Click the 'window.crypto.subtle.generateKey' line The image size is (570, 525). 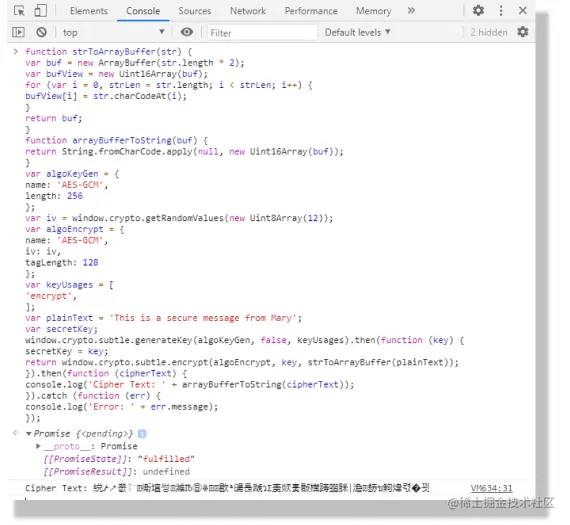244,340
